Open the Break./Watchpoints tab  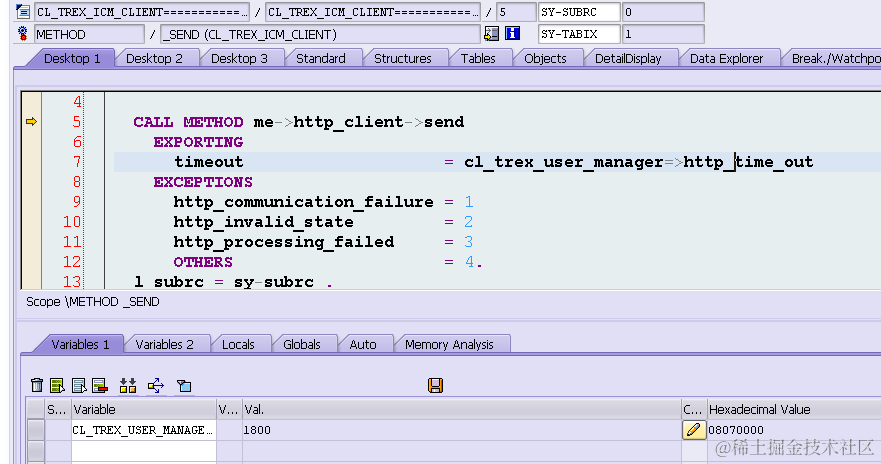point(834,58)
